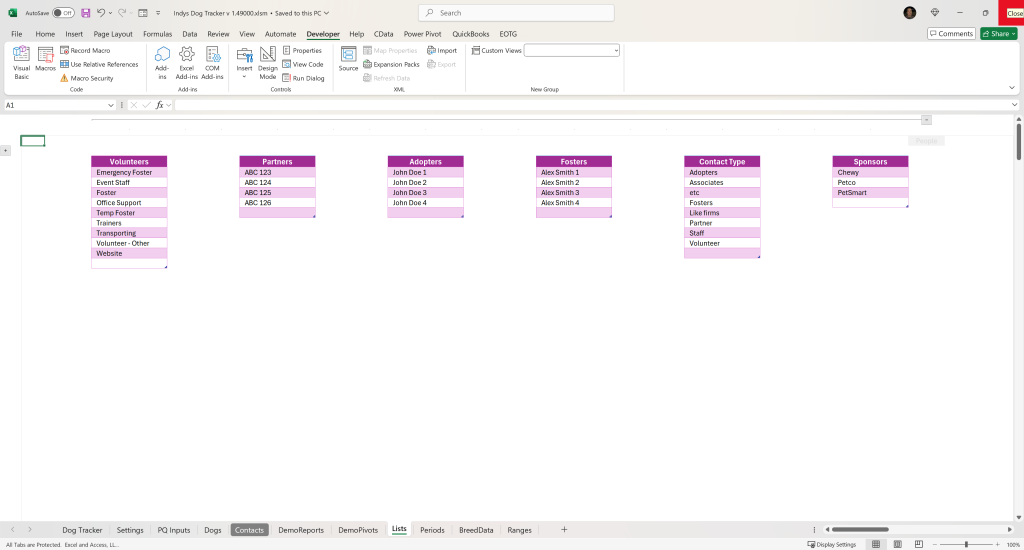Click the form icon in Quick Access Toolbar
Screen dimensions: 1024x550
143,13
